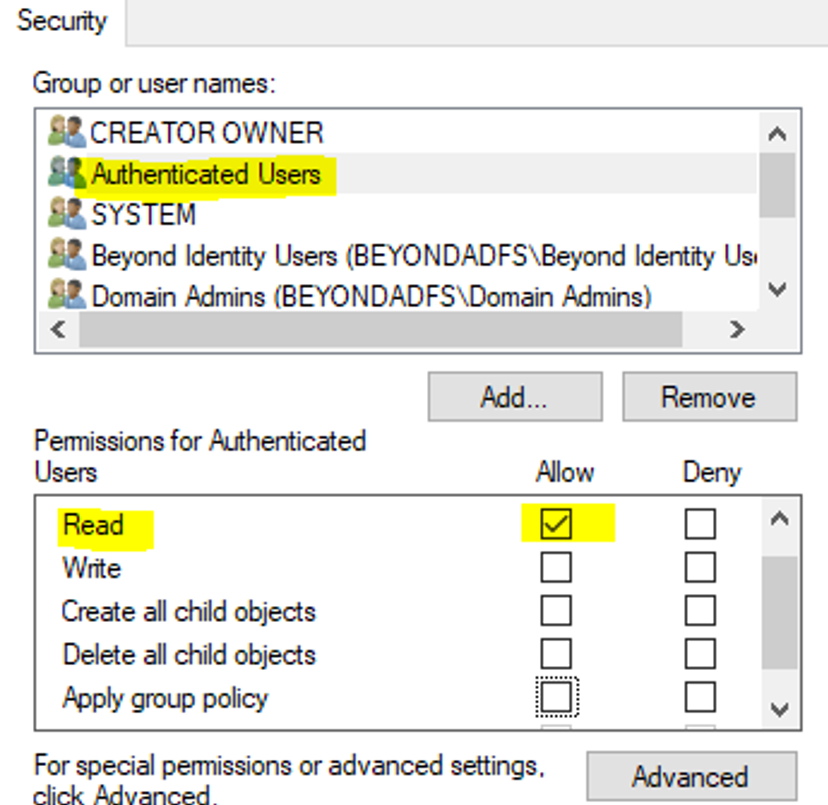Check Deny for Read permission
Image resolution: width=828 pixels, height=805 pixels.
[x=700, y=524]
